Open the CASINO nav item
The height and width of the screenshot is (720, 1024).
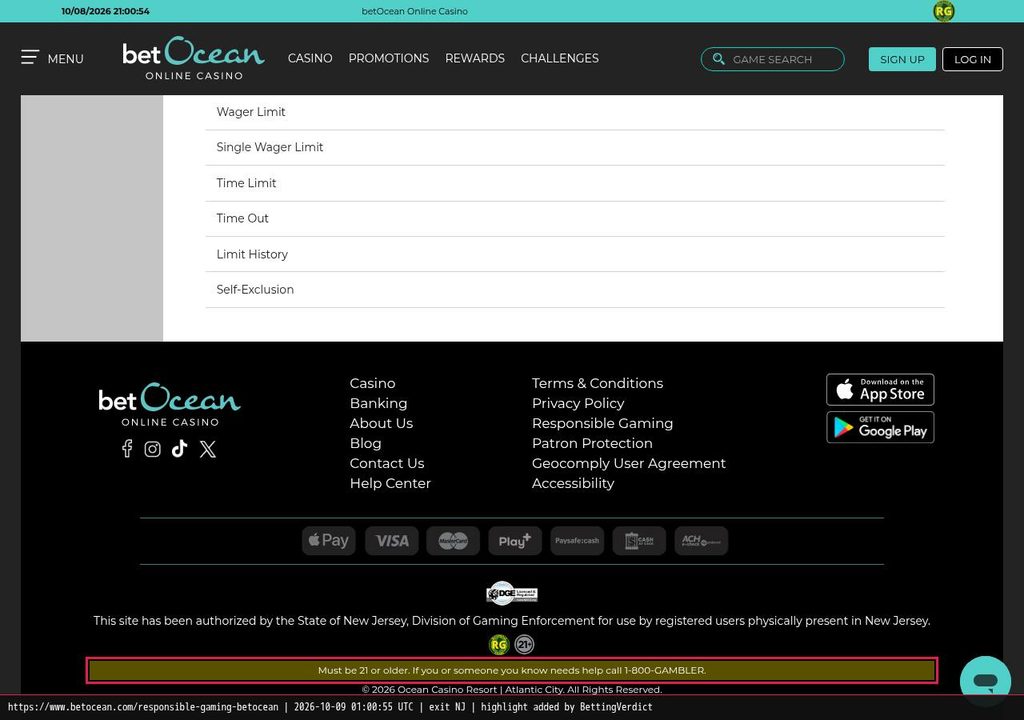(x=310, y=58)
